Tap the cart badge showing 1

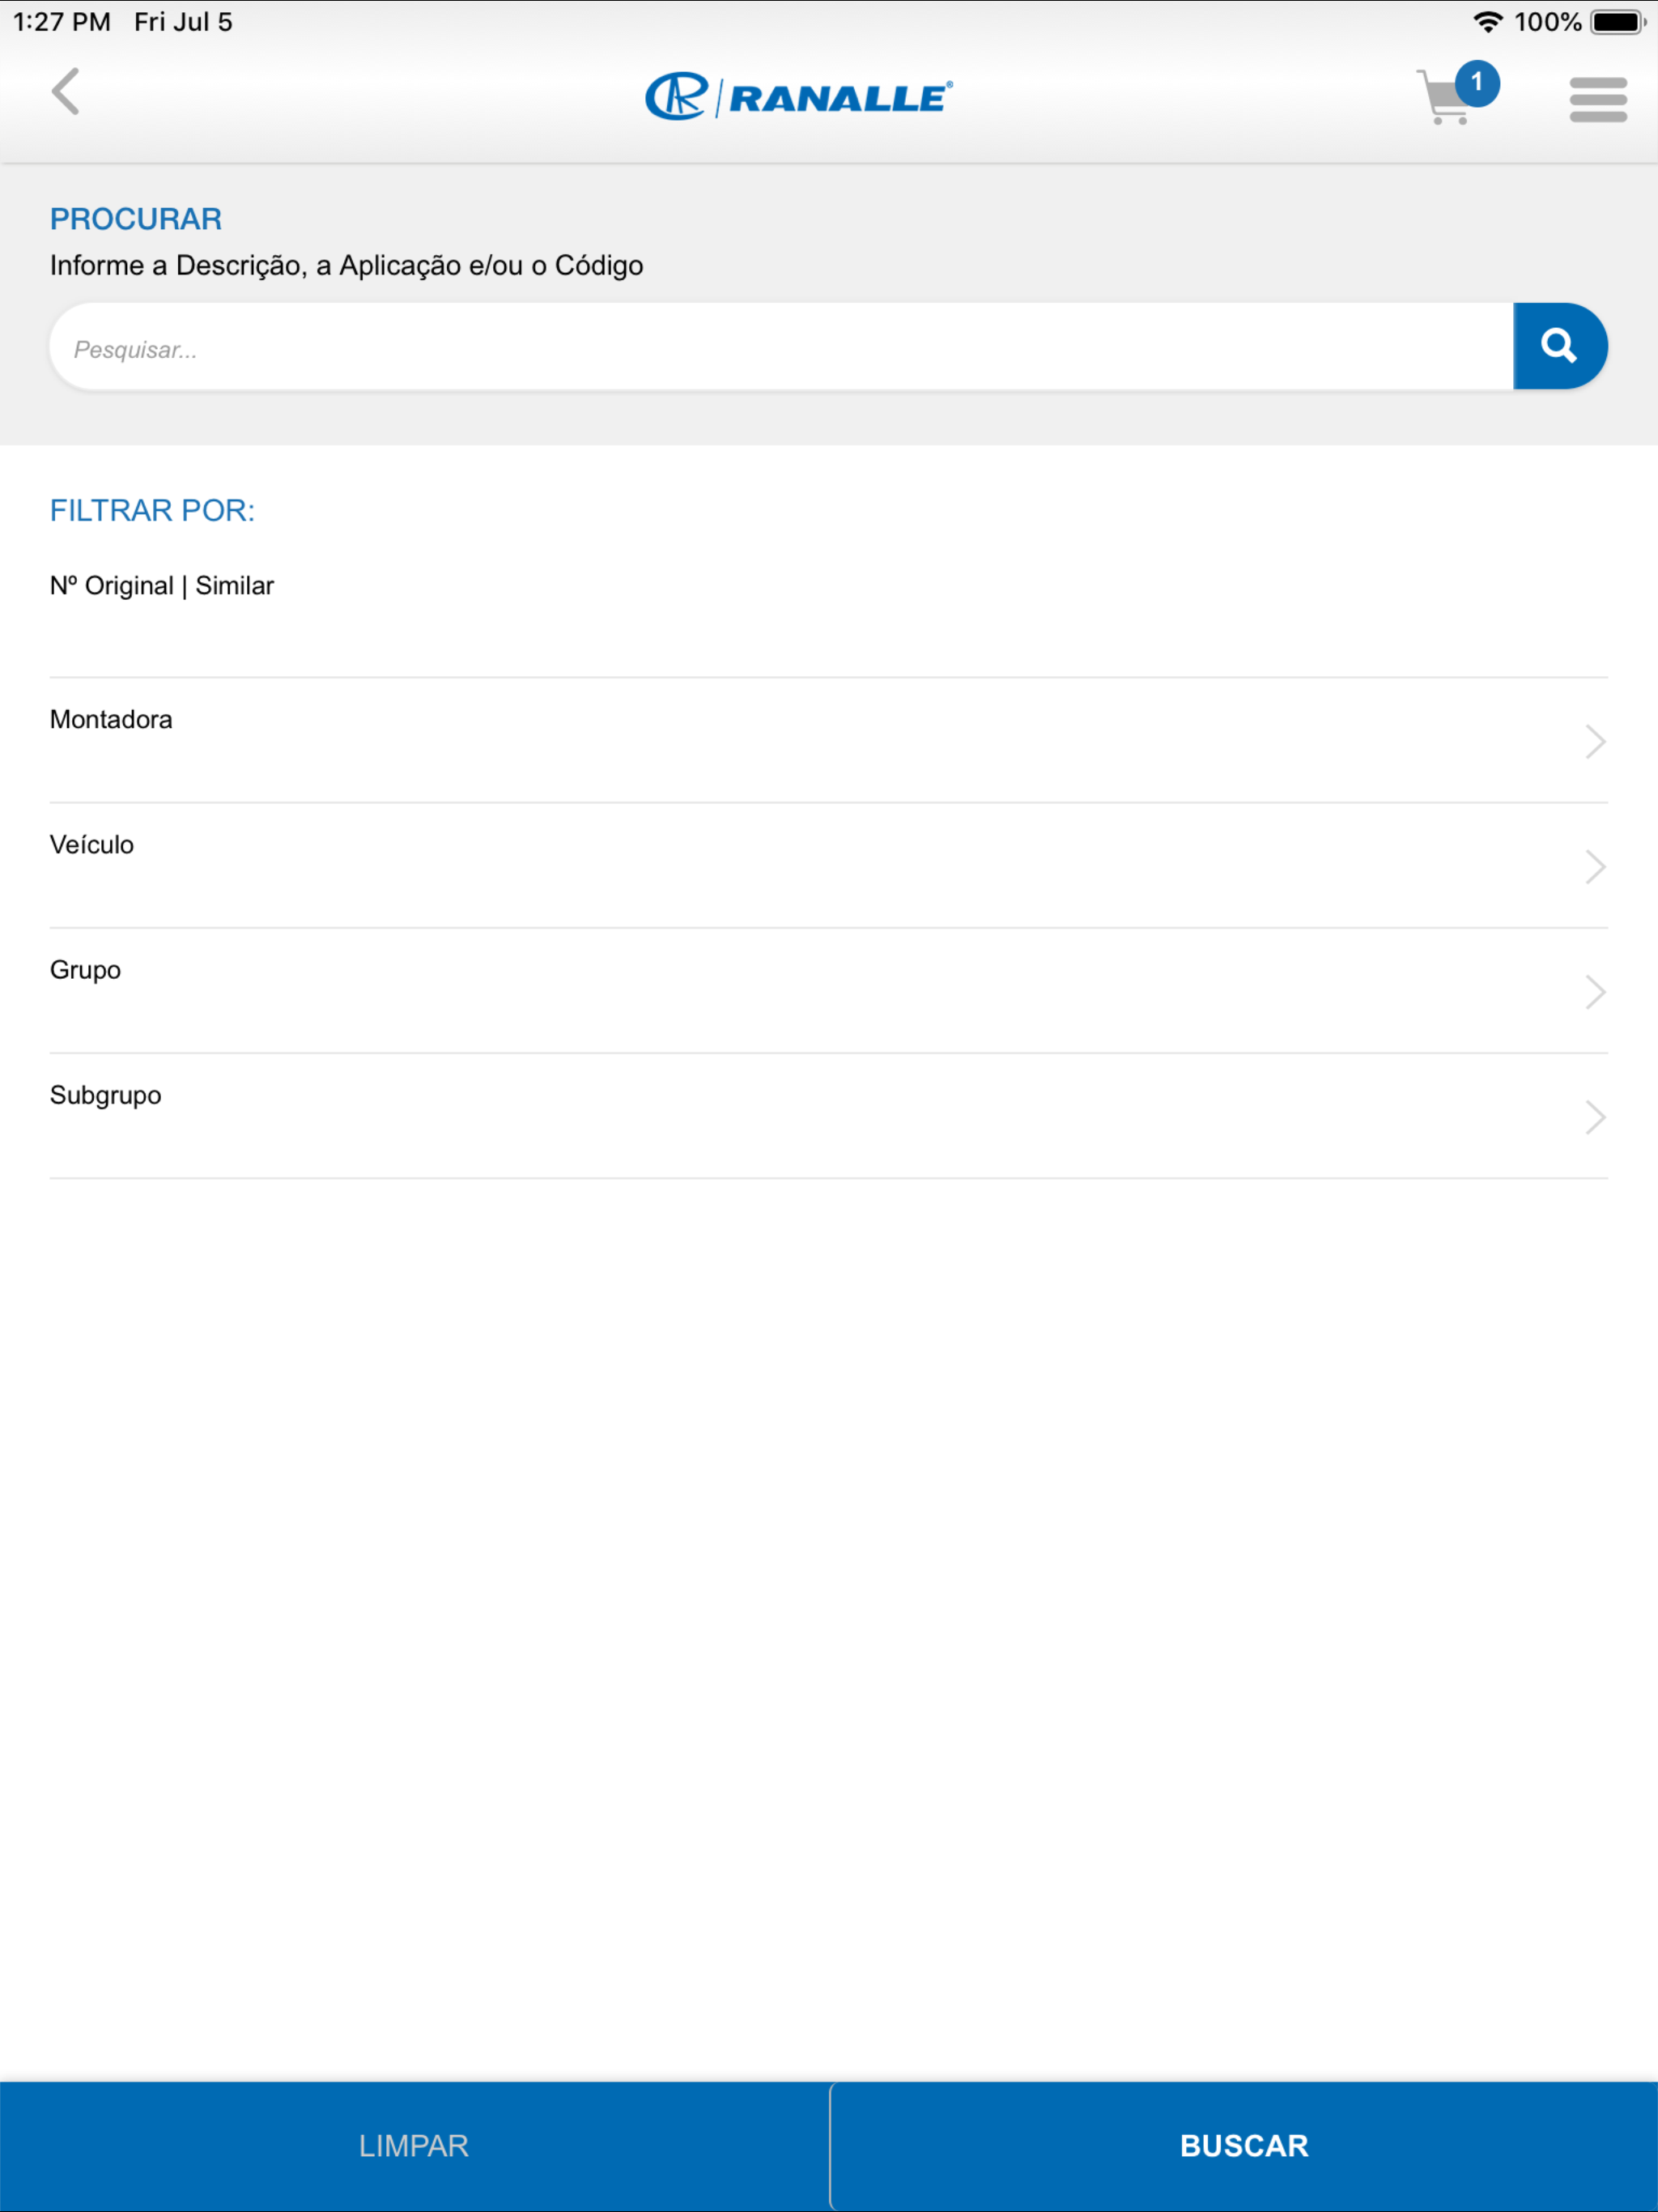[x=1477, y=84]
